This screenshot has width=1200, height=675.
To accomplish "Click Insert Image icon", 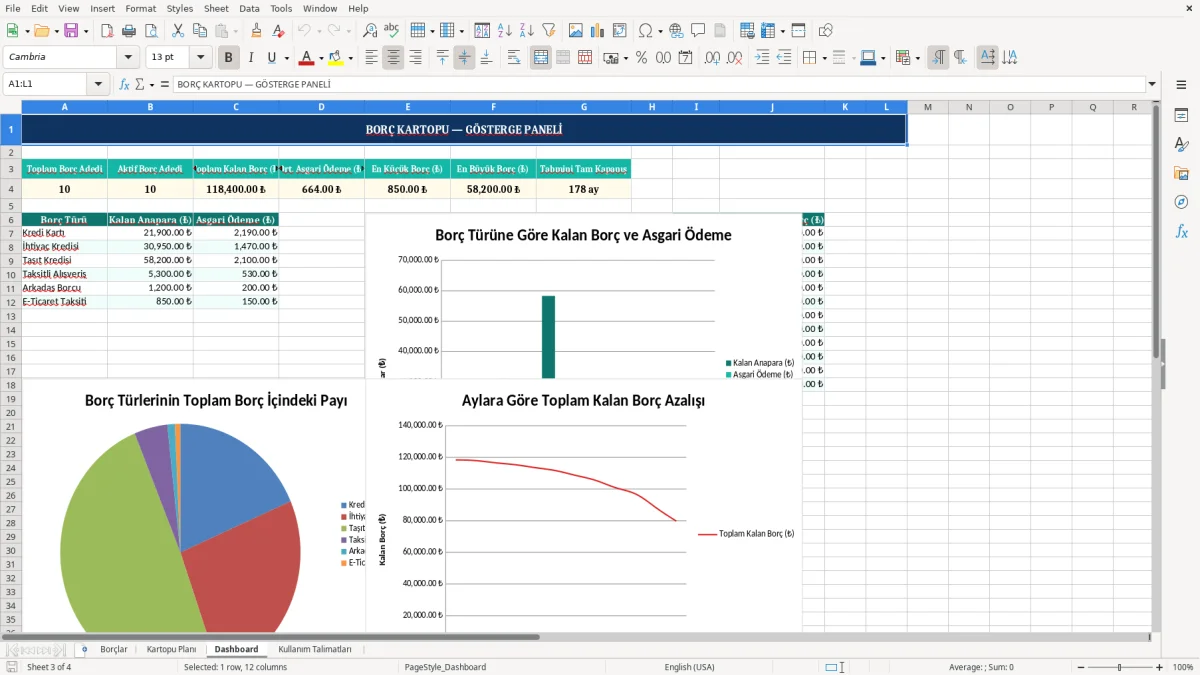I will click(x=576, y=31).
